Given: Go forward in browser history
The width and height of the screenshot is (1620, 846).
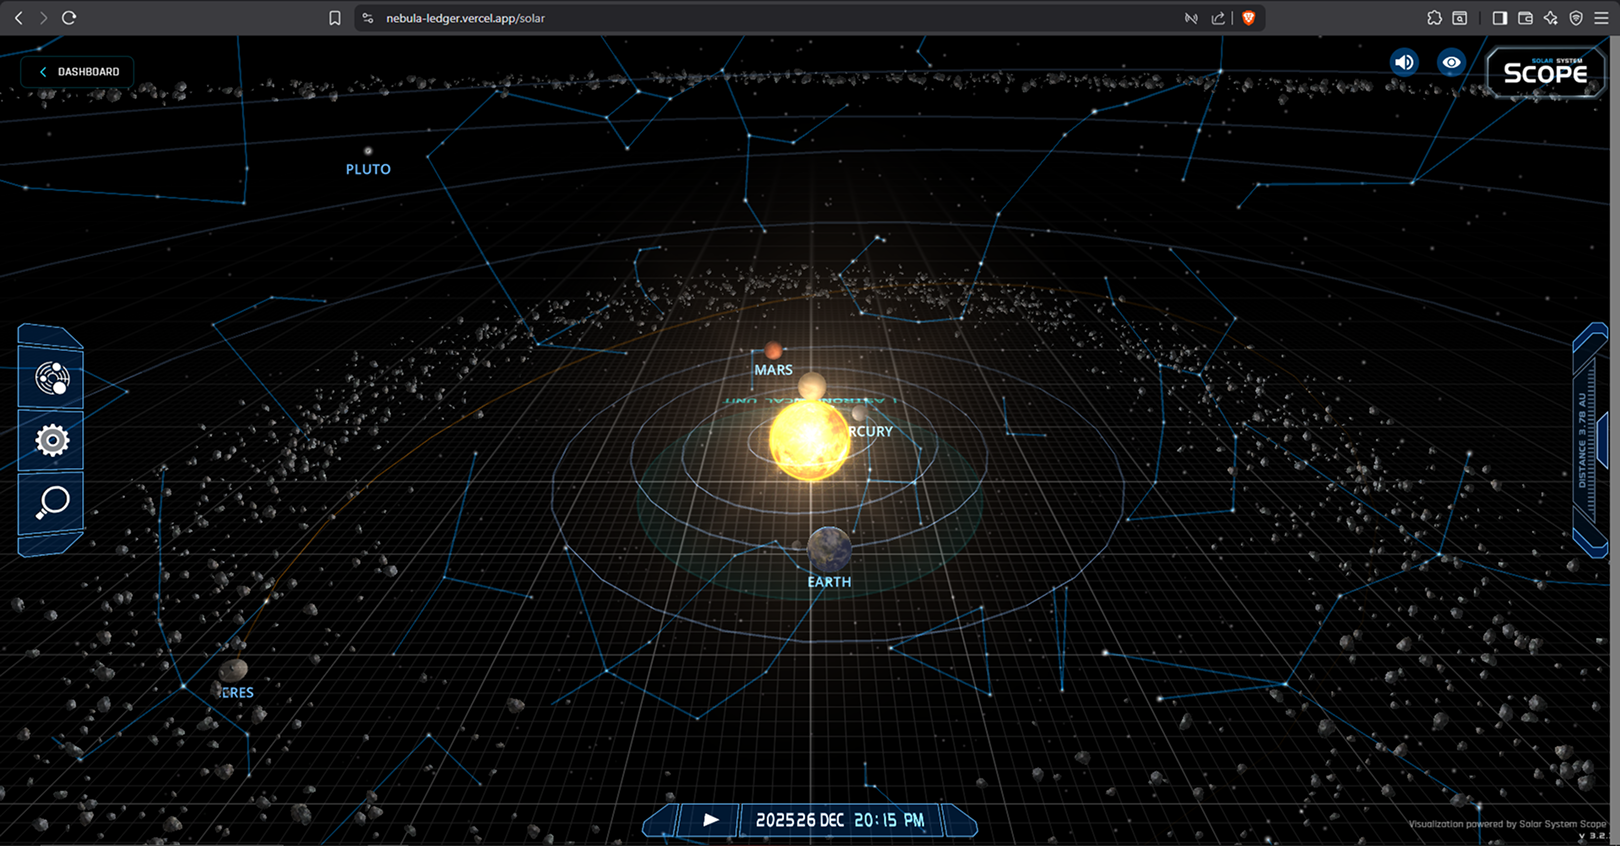Looking at the screenshot, I should (x=43, y=18).
